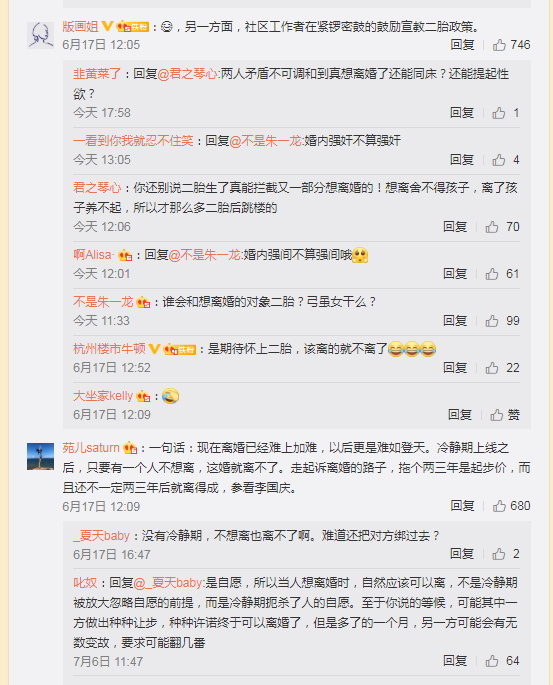
Task: Reply to _夏天baby's comment
Action: [462, 554]
